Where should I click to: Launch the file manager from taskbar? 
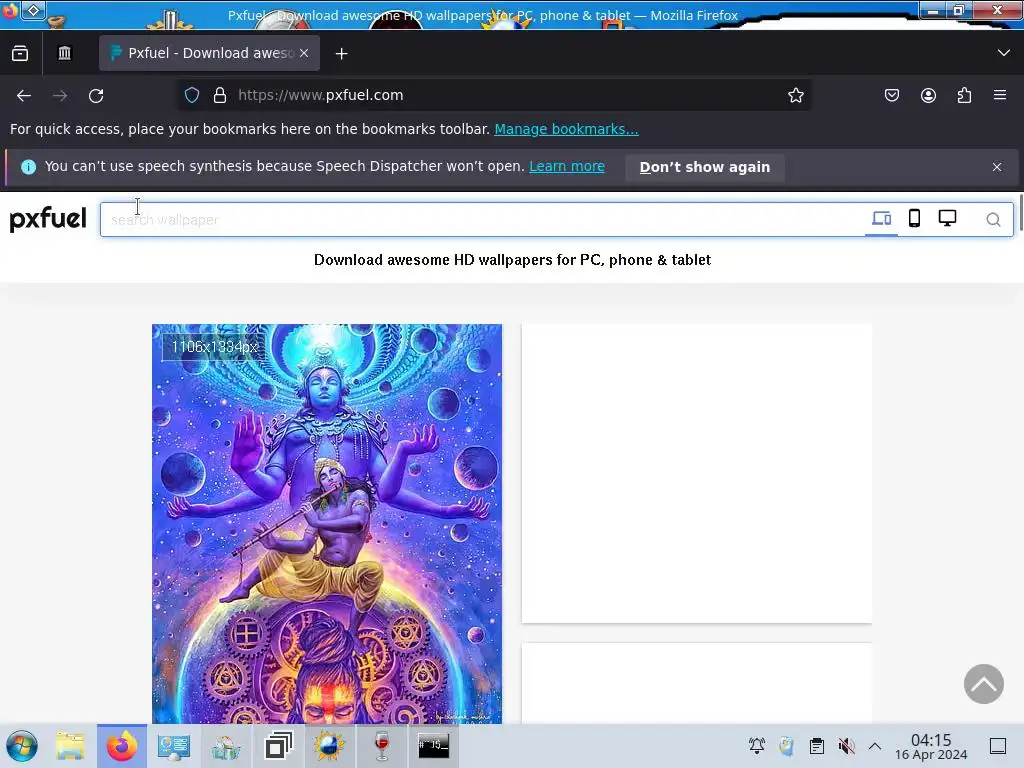tap(70, 746)
